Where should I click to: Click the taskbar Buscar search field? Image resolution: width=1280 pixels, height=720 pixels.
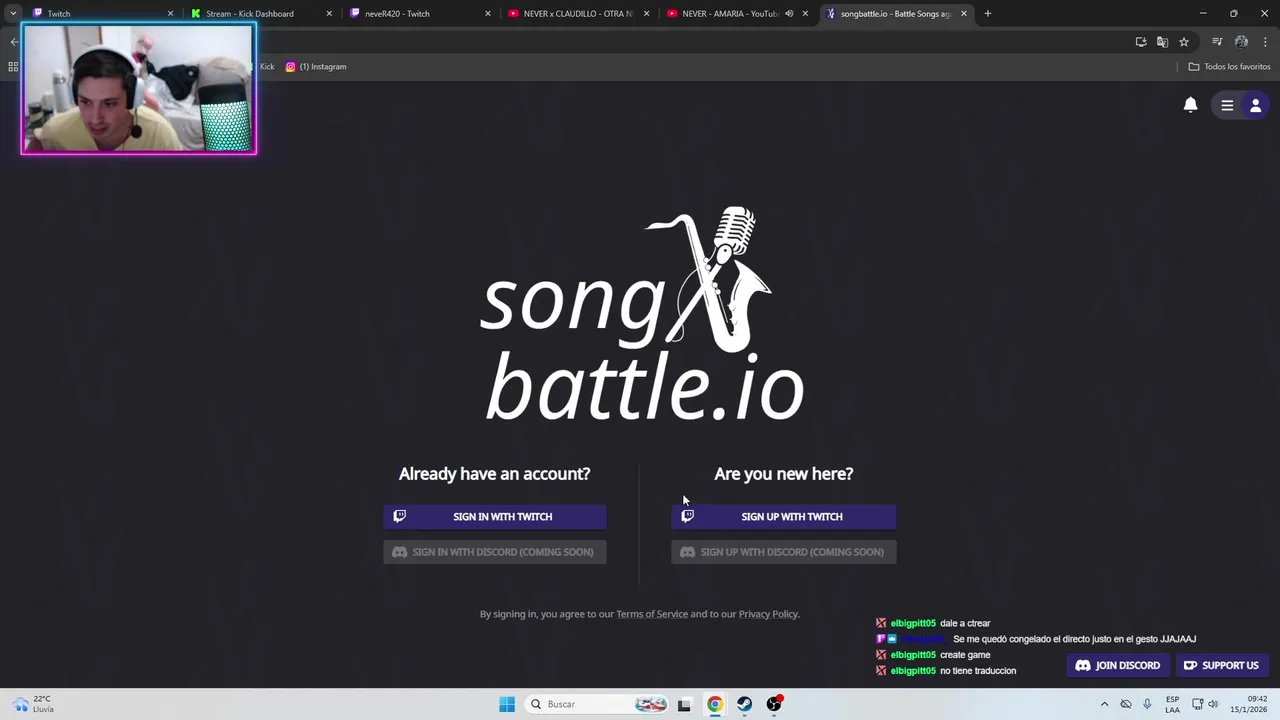coord(598,704)
